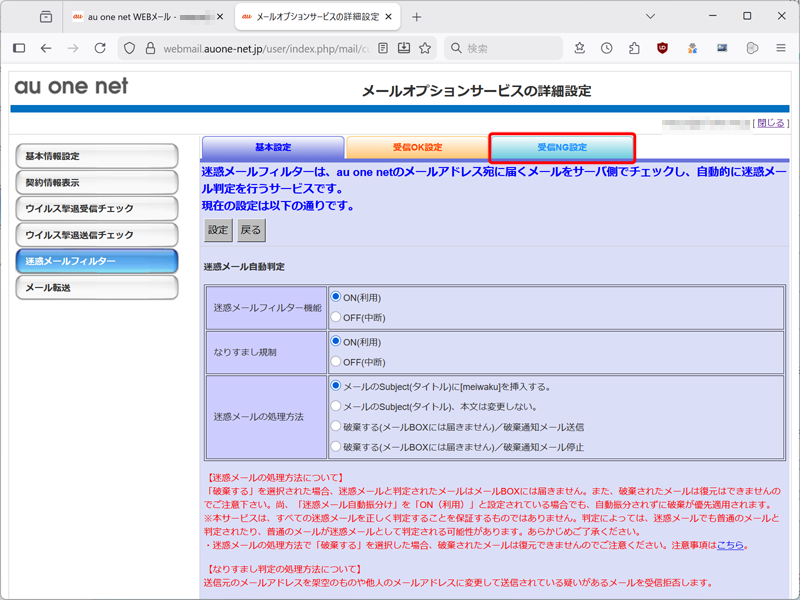Open the browser history clock icon
Screen dimensions: 800x600
point(607,48)
